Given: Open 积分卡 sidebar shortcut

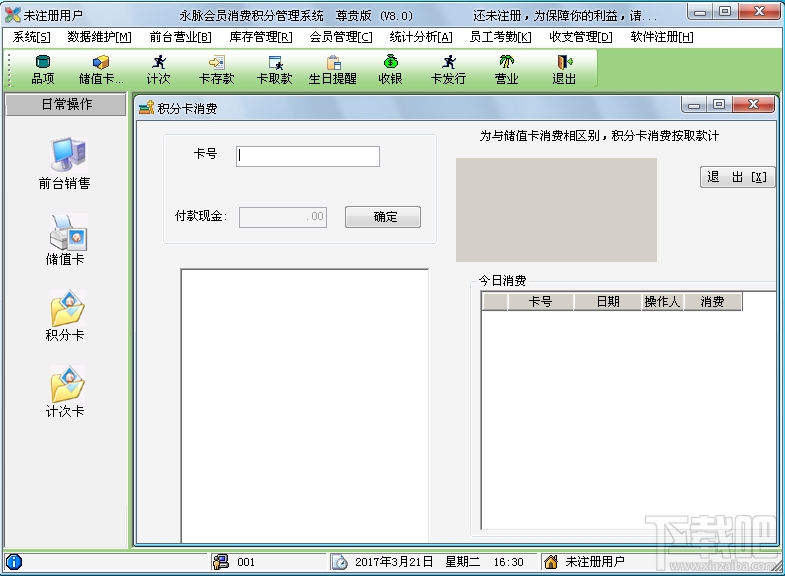Looking at the screenshot, I should pos(65,316).
